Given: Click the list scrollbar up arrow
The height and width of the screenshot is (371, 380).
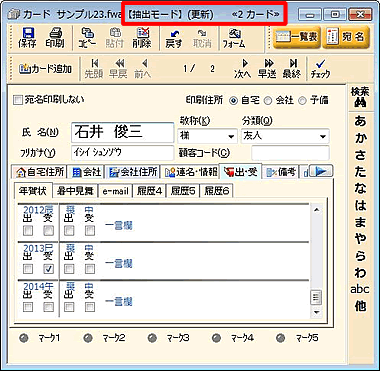Looking at the screenshot, I should click(317, 210).
